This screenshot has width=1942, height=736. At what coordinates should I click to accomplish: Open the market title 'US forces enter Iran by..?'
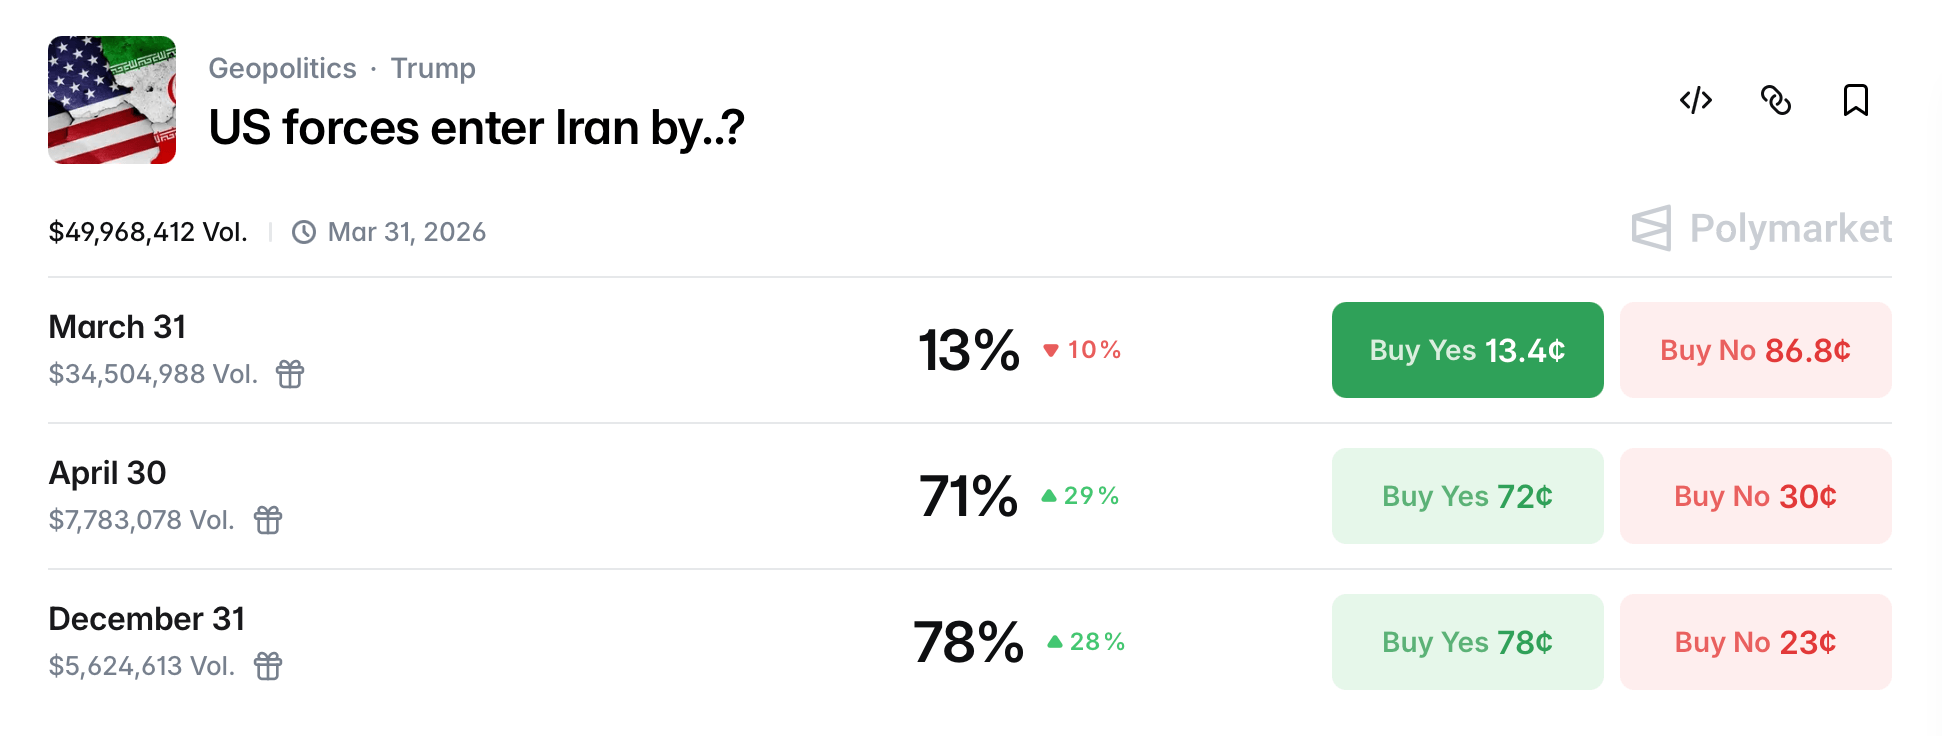tap(477, 128)
